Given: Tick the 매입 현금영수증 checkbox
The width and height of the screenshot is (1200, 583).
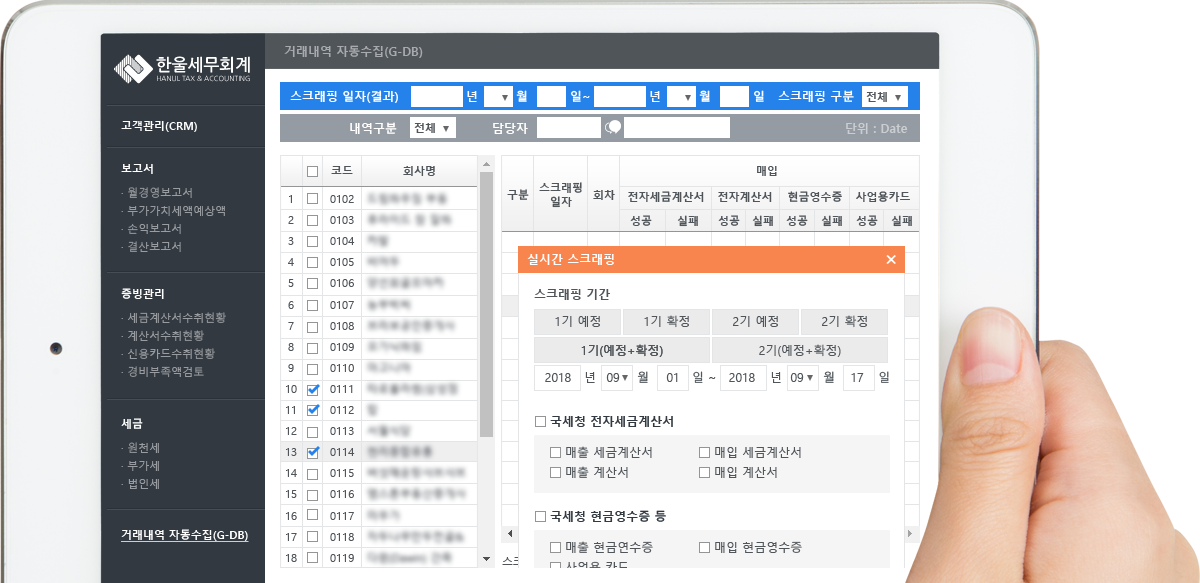Looking at the screenshot, I should click(x=704, y=547).
